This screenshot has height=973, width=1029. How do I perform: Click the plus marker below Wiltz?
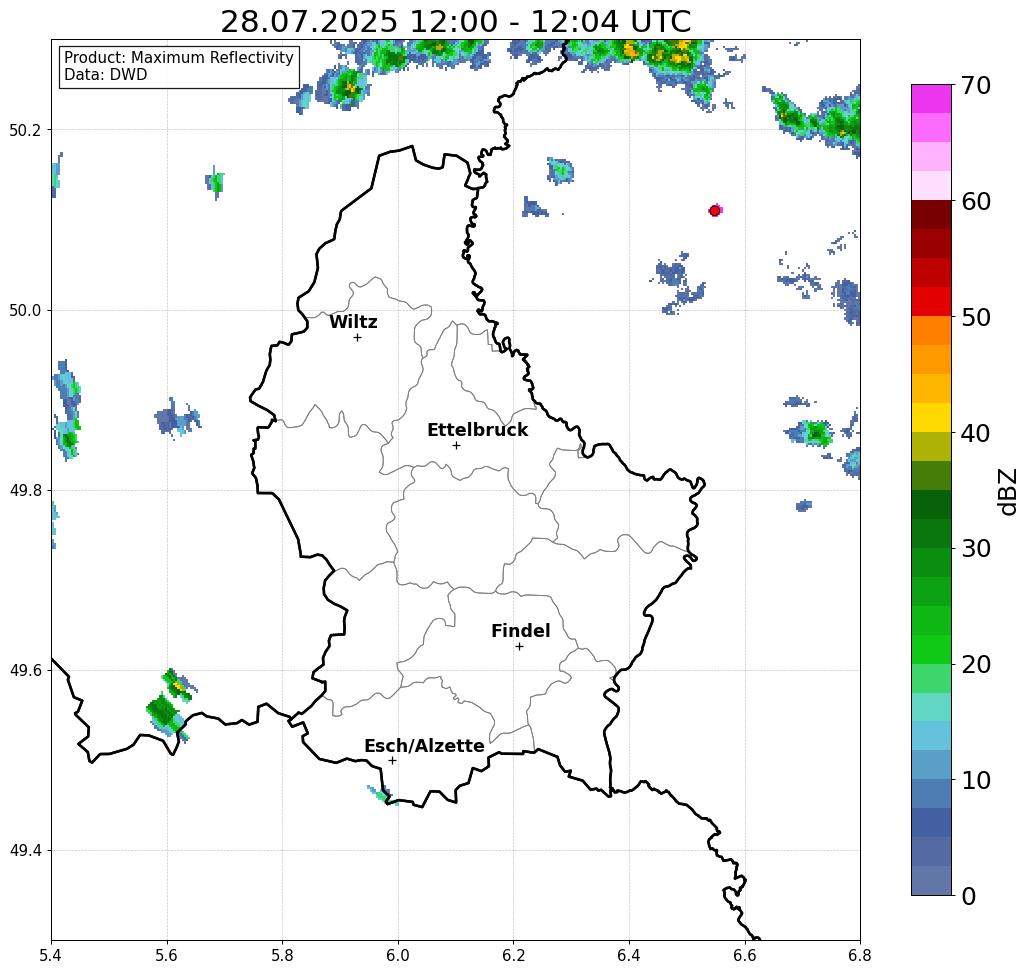point(358,338)
